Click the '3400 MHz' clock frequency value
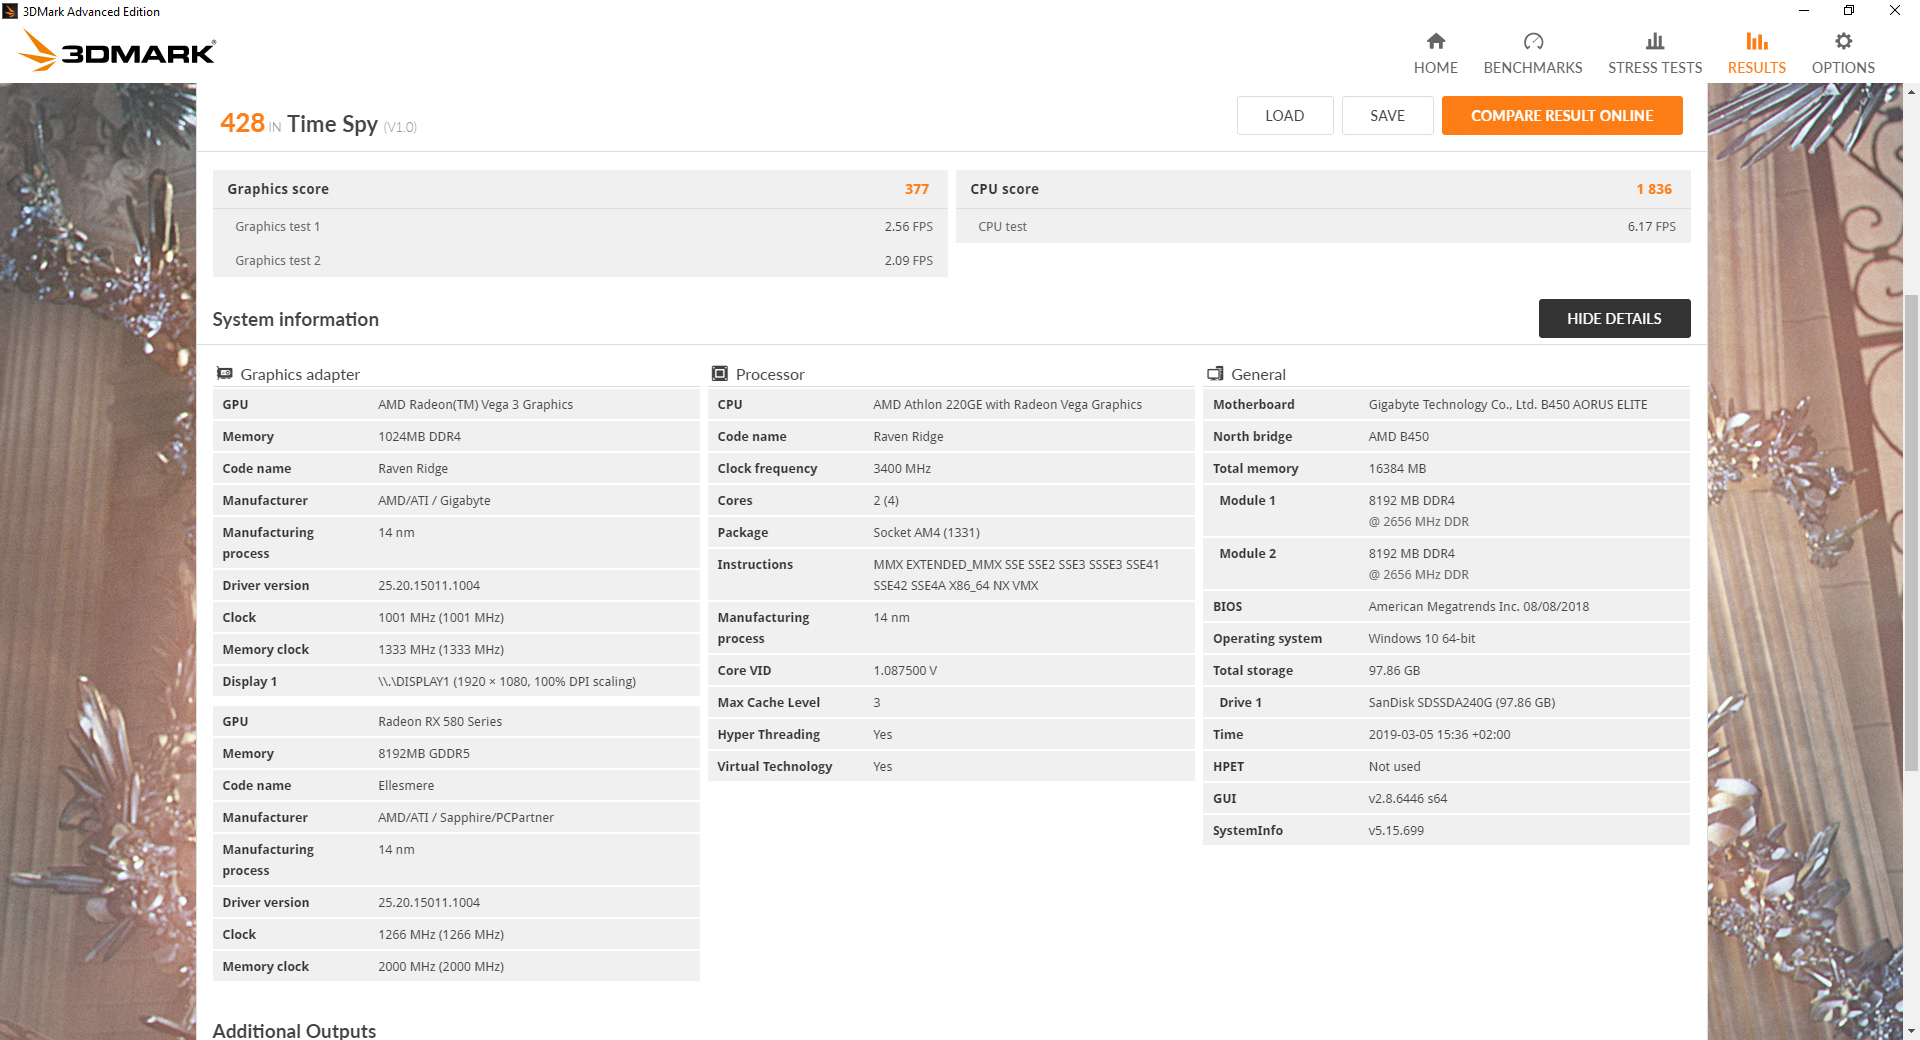 point(902,469)
